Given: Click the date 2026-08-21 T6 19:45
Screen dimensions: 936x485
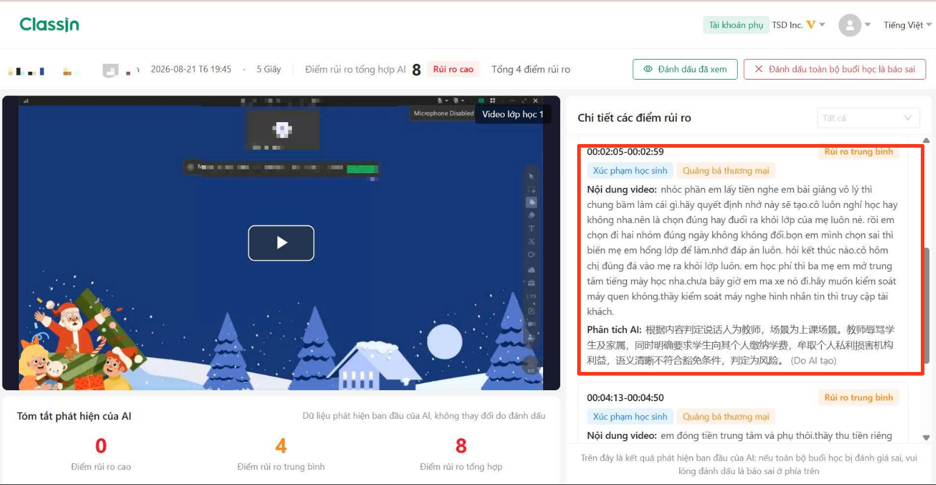Looking at the screenshot, I should pos(191,69).
